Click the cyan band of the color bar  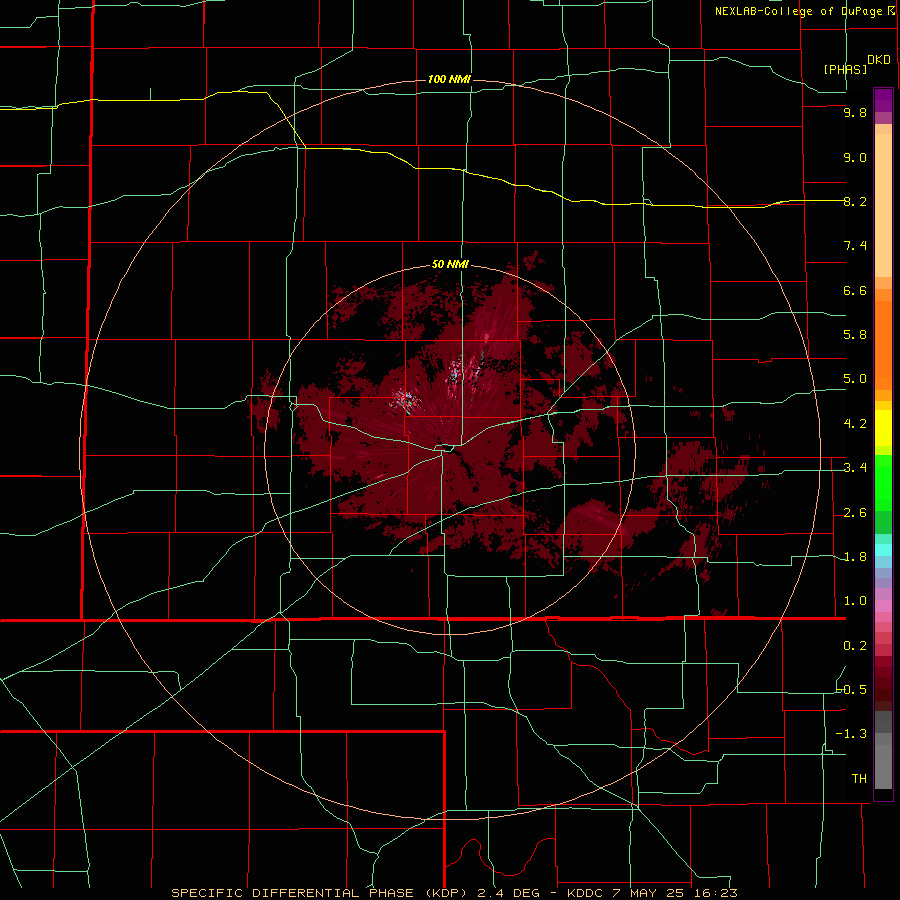(883, 550)
